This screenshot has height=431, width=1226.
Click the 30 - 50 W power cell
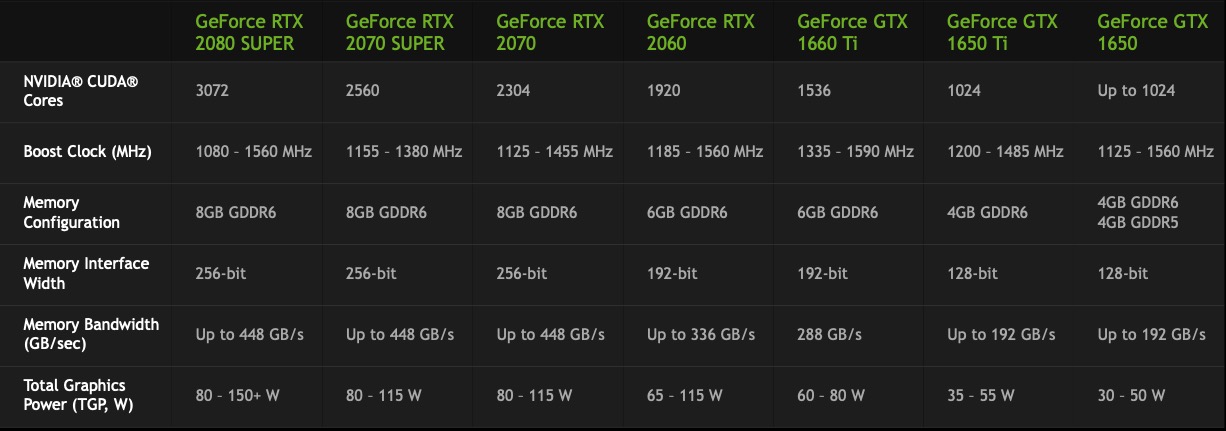point(1131,396)
